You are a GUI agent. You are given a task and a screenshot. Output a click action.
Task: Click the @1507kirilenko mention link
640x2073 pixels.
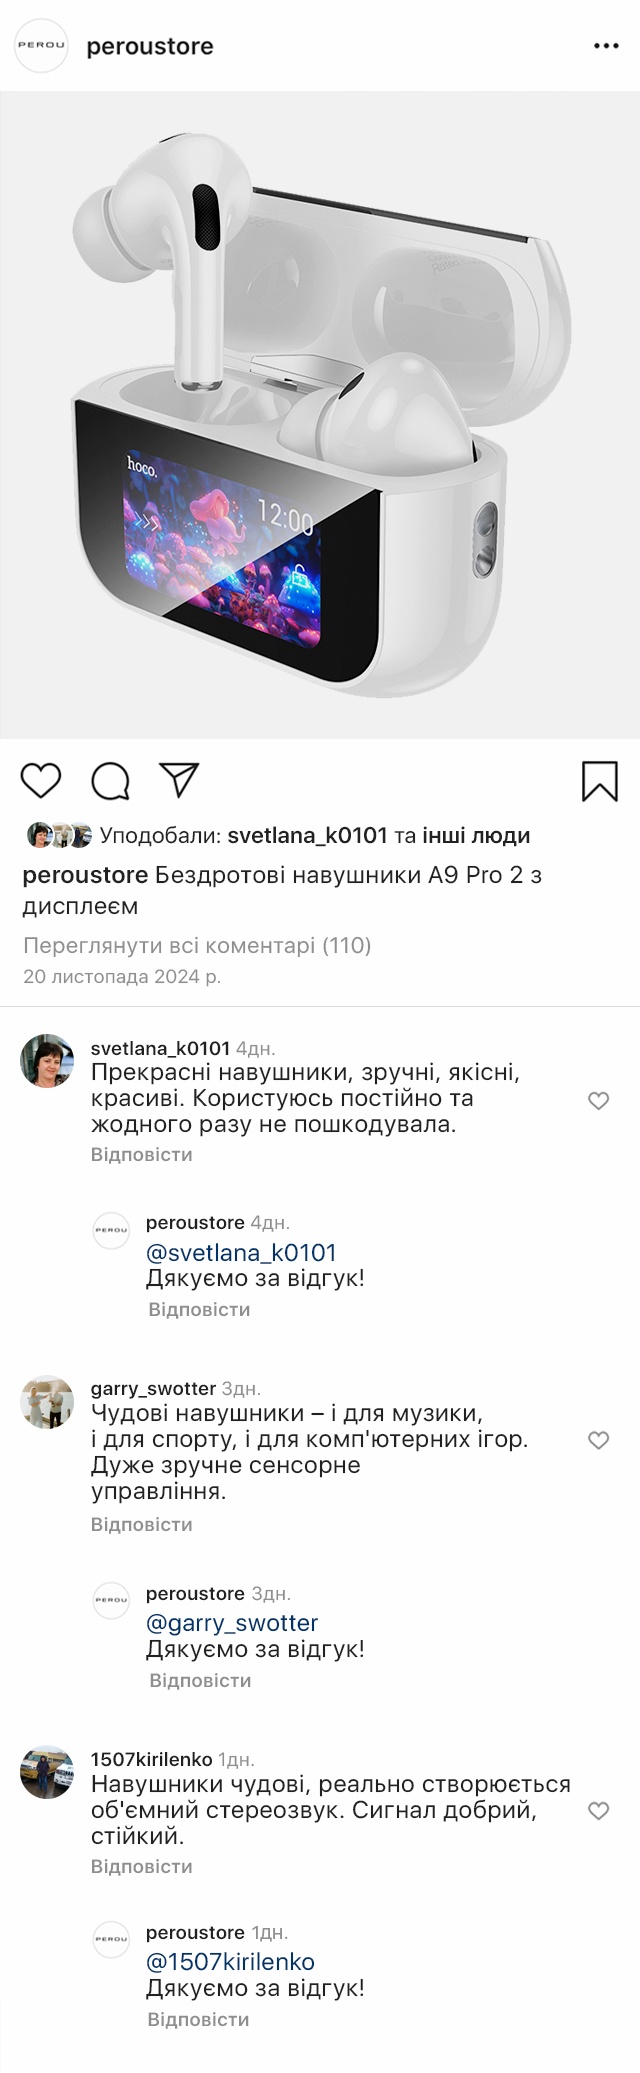coord(230,1962)
